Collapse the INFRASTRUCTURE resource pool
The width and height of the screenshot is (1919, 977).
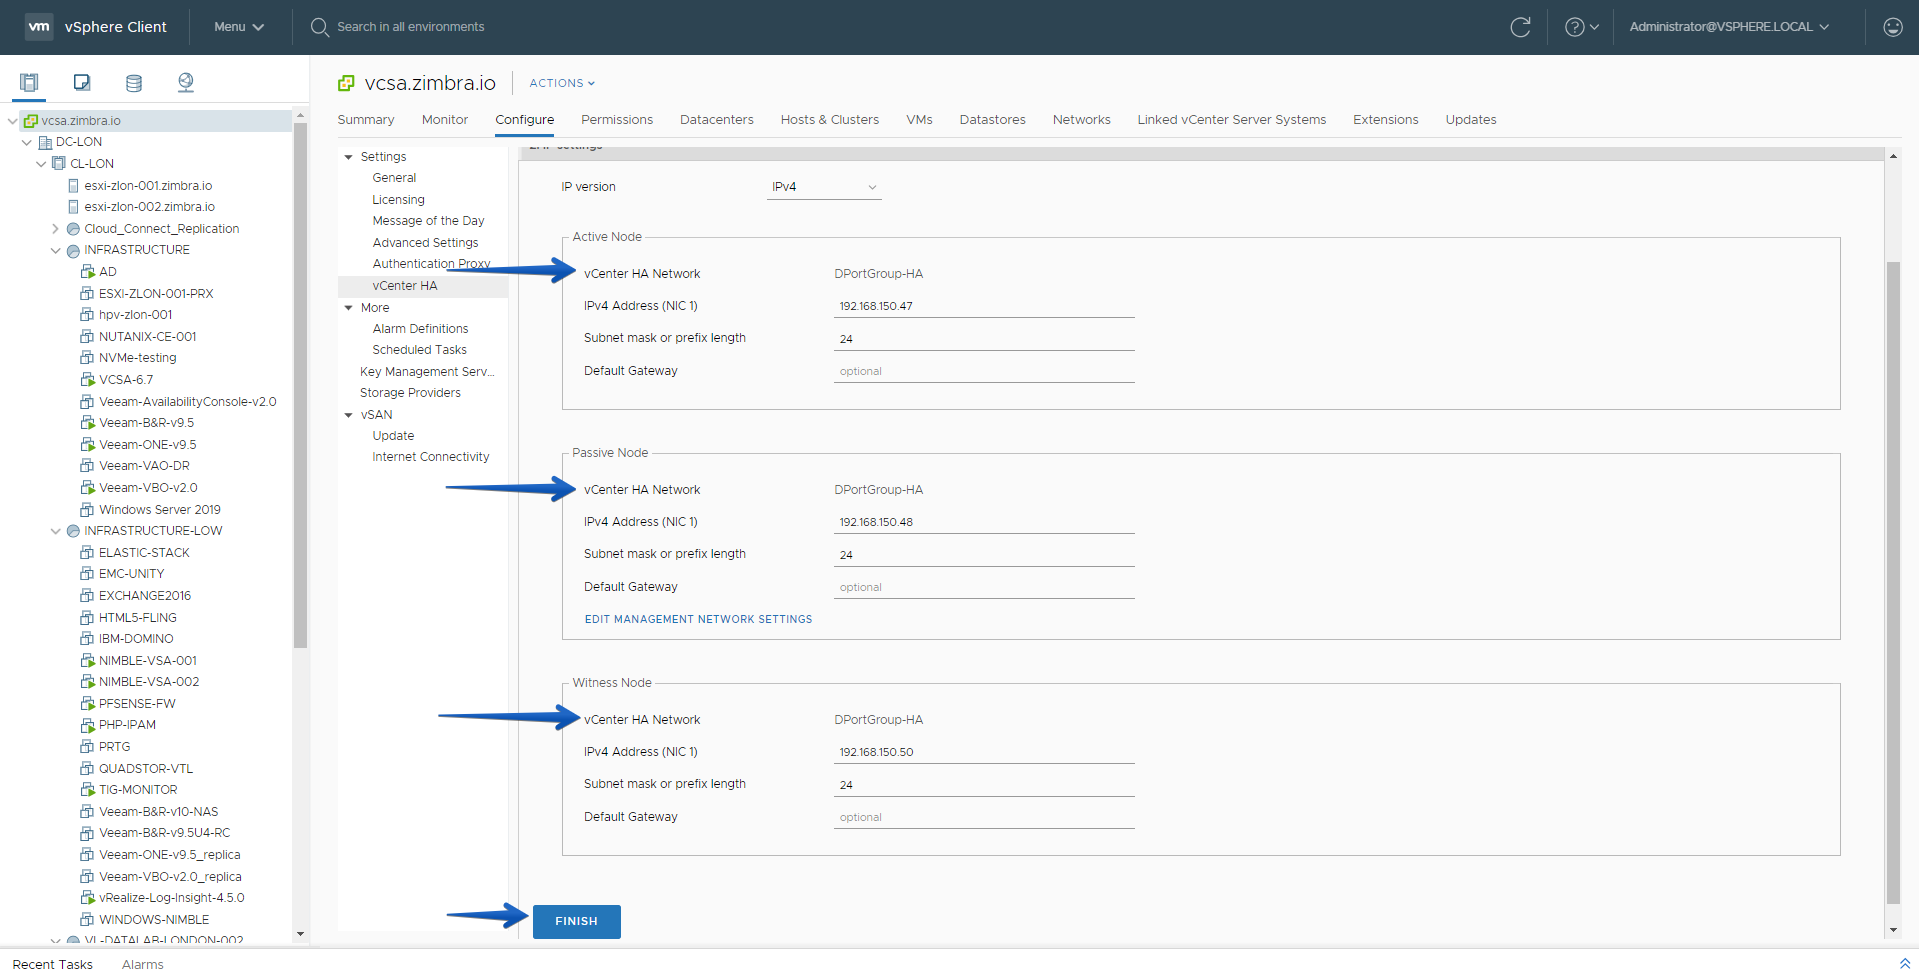point(56,250)
